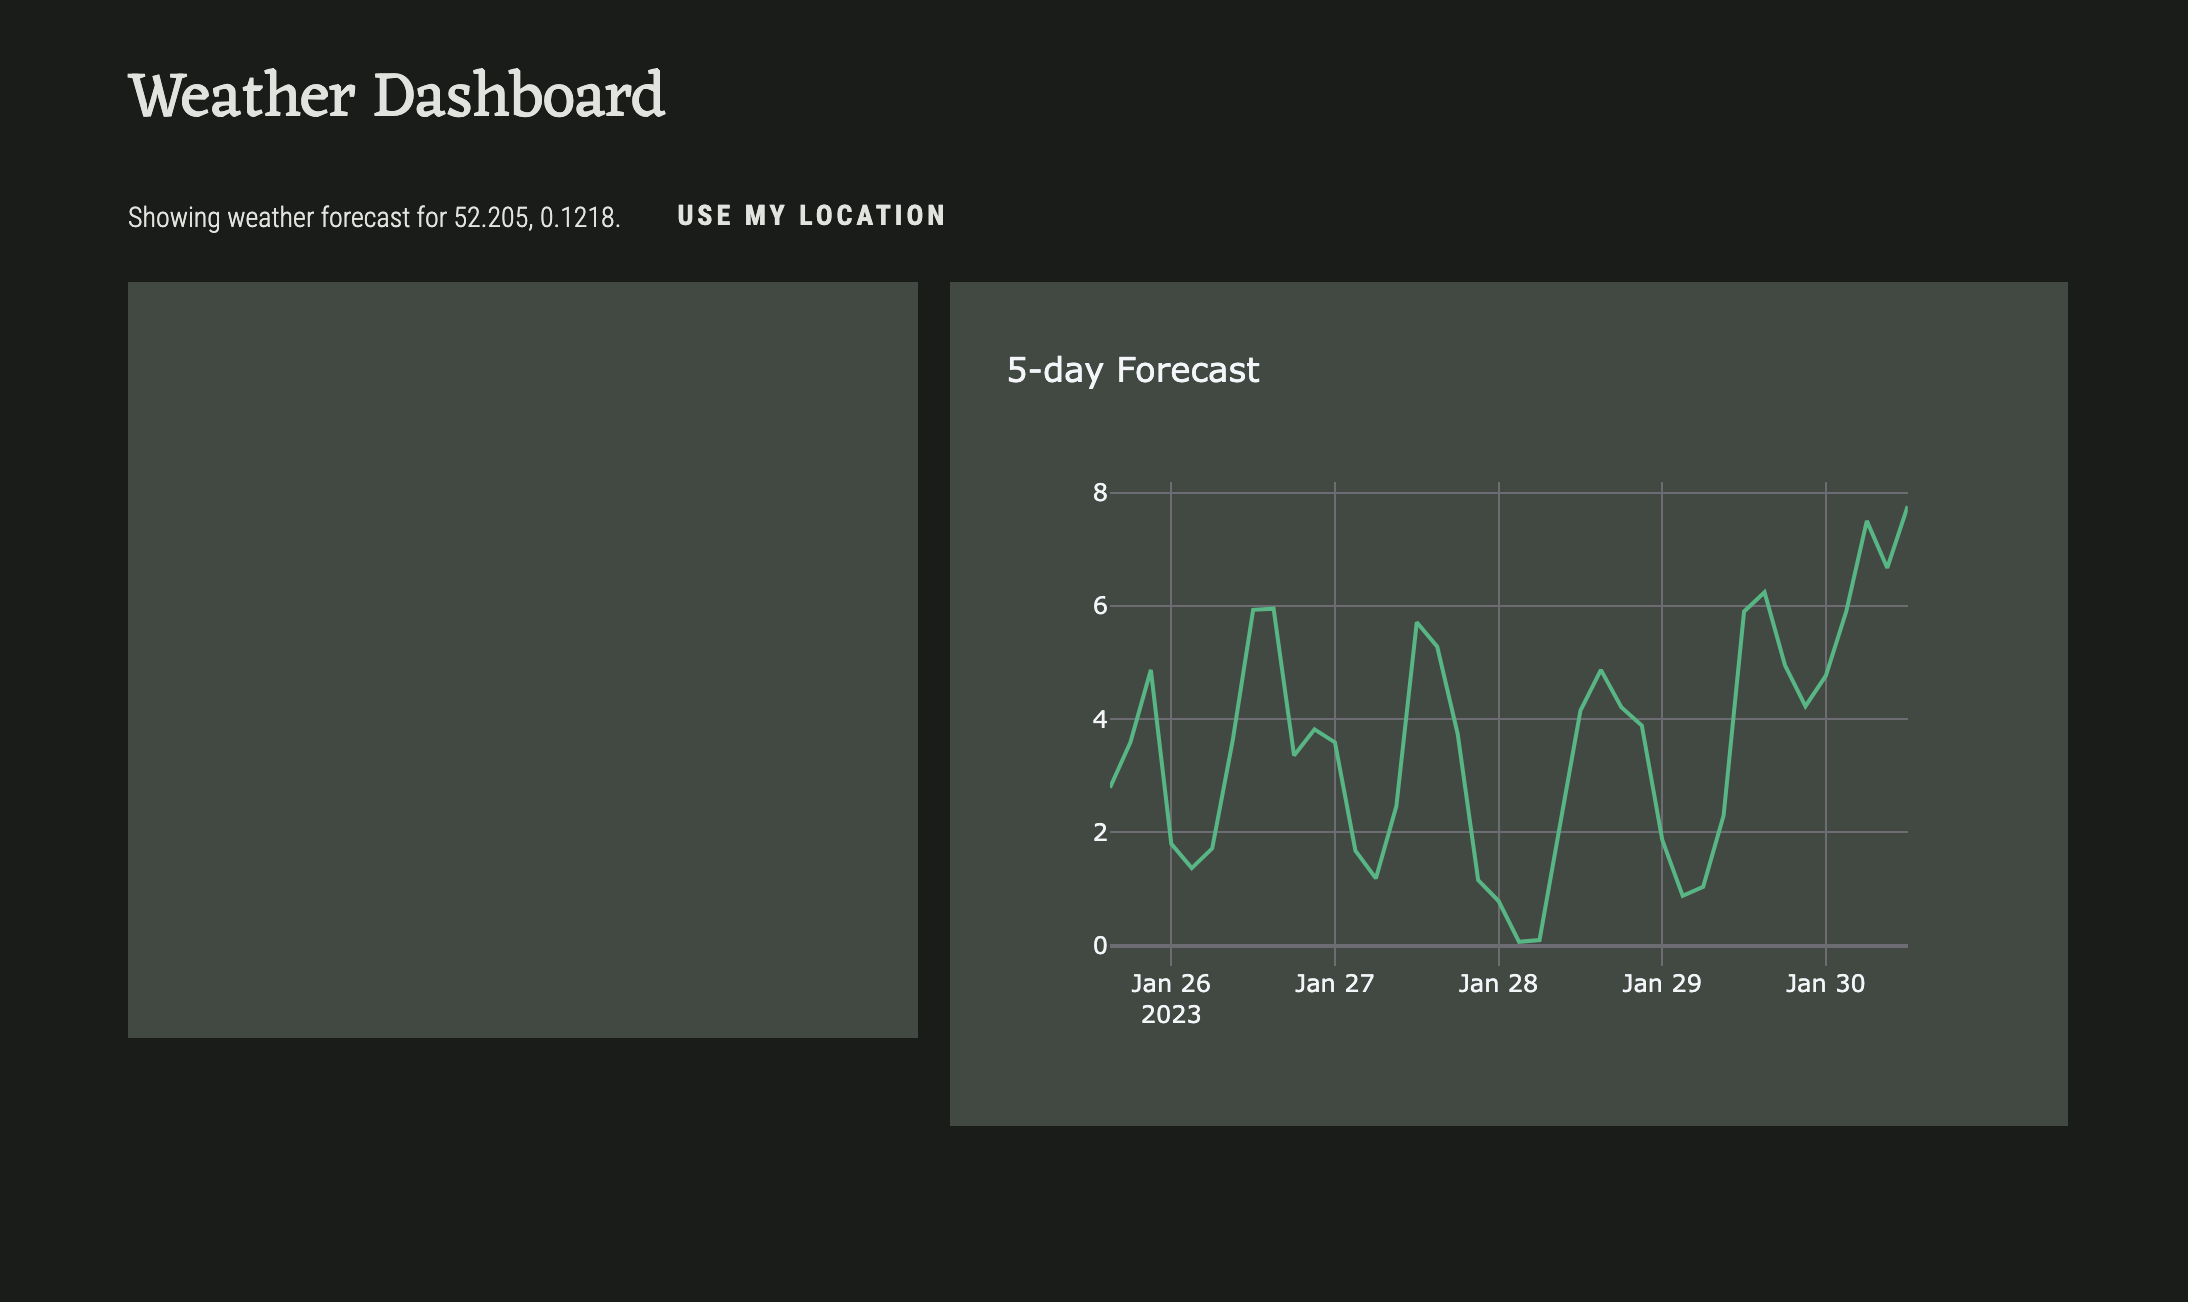The image size is (2188, 1302).
Task: Click the forecast line's lowest point near Jan 28
Action: [1520, 941]
